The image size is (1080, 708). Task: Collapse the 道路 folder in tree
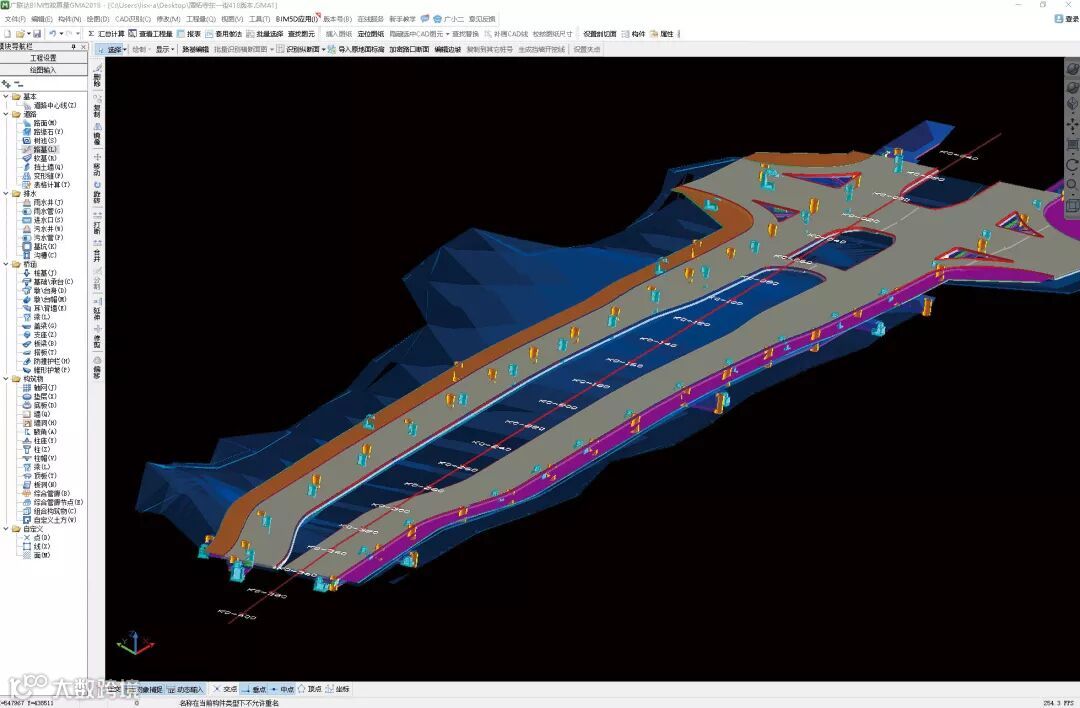coord(6,114)
